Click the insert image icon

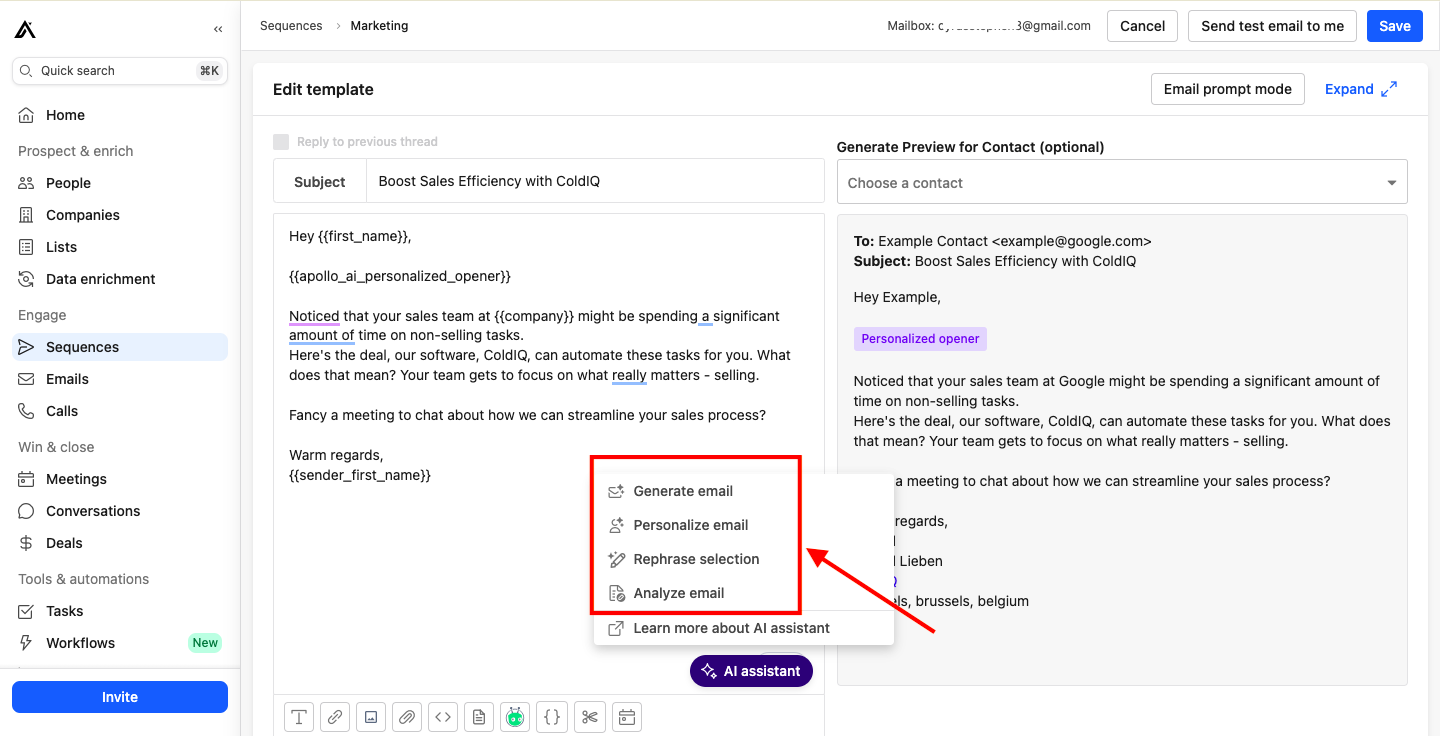pyautogui.click(x=371, y=717)
